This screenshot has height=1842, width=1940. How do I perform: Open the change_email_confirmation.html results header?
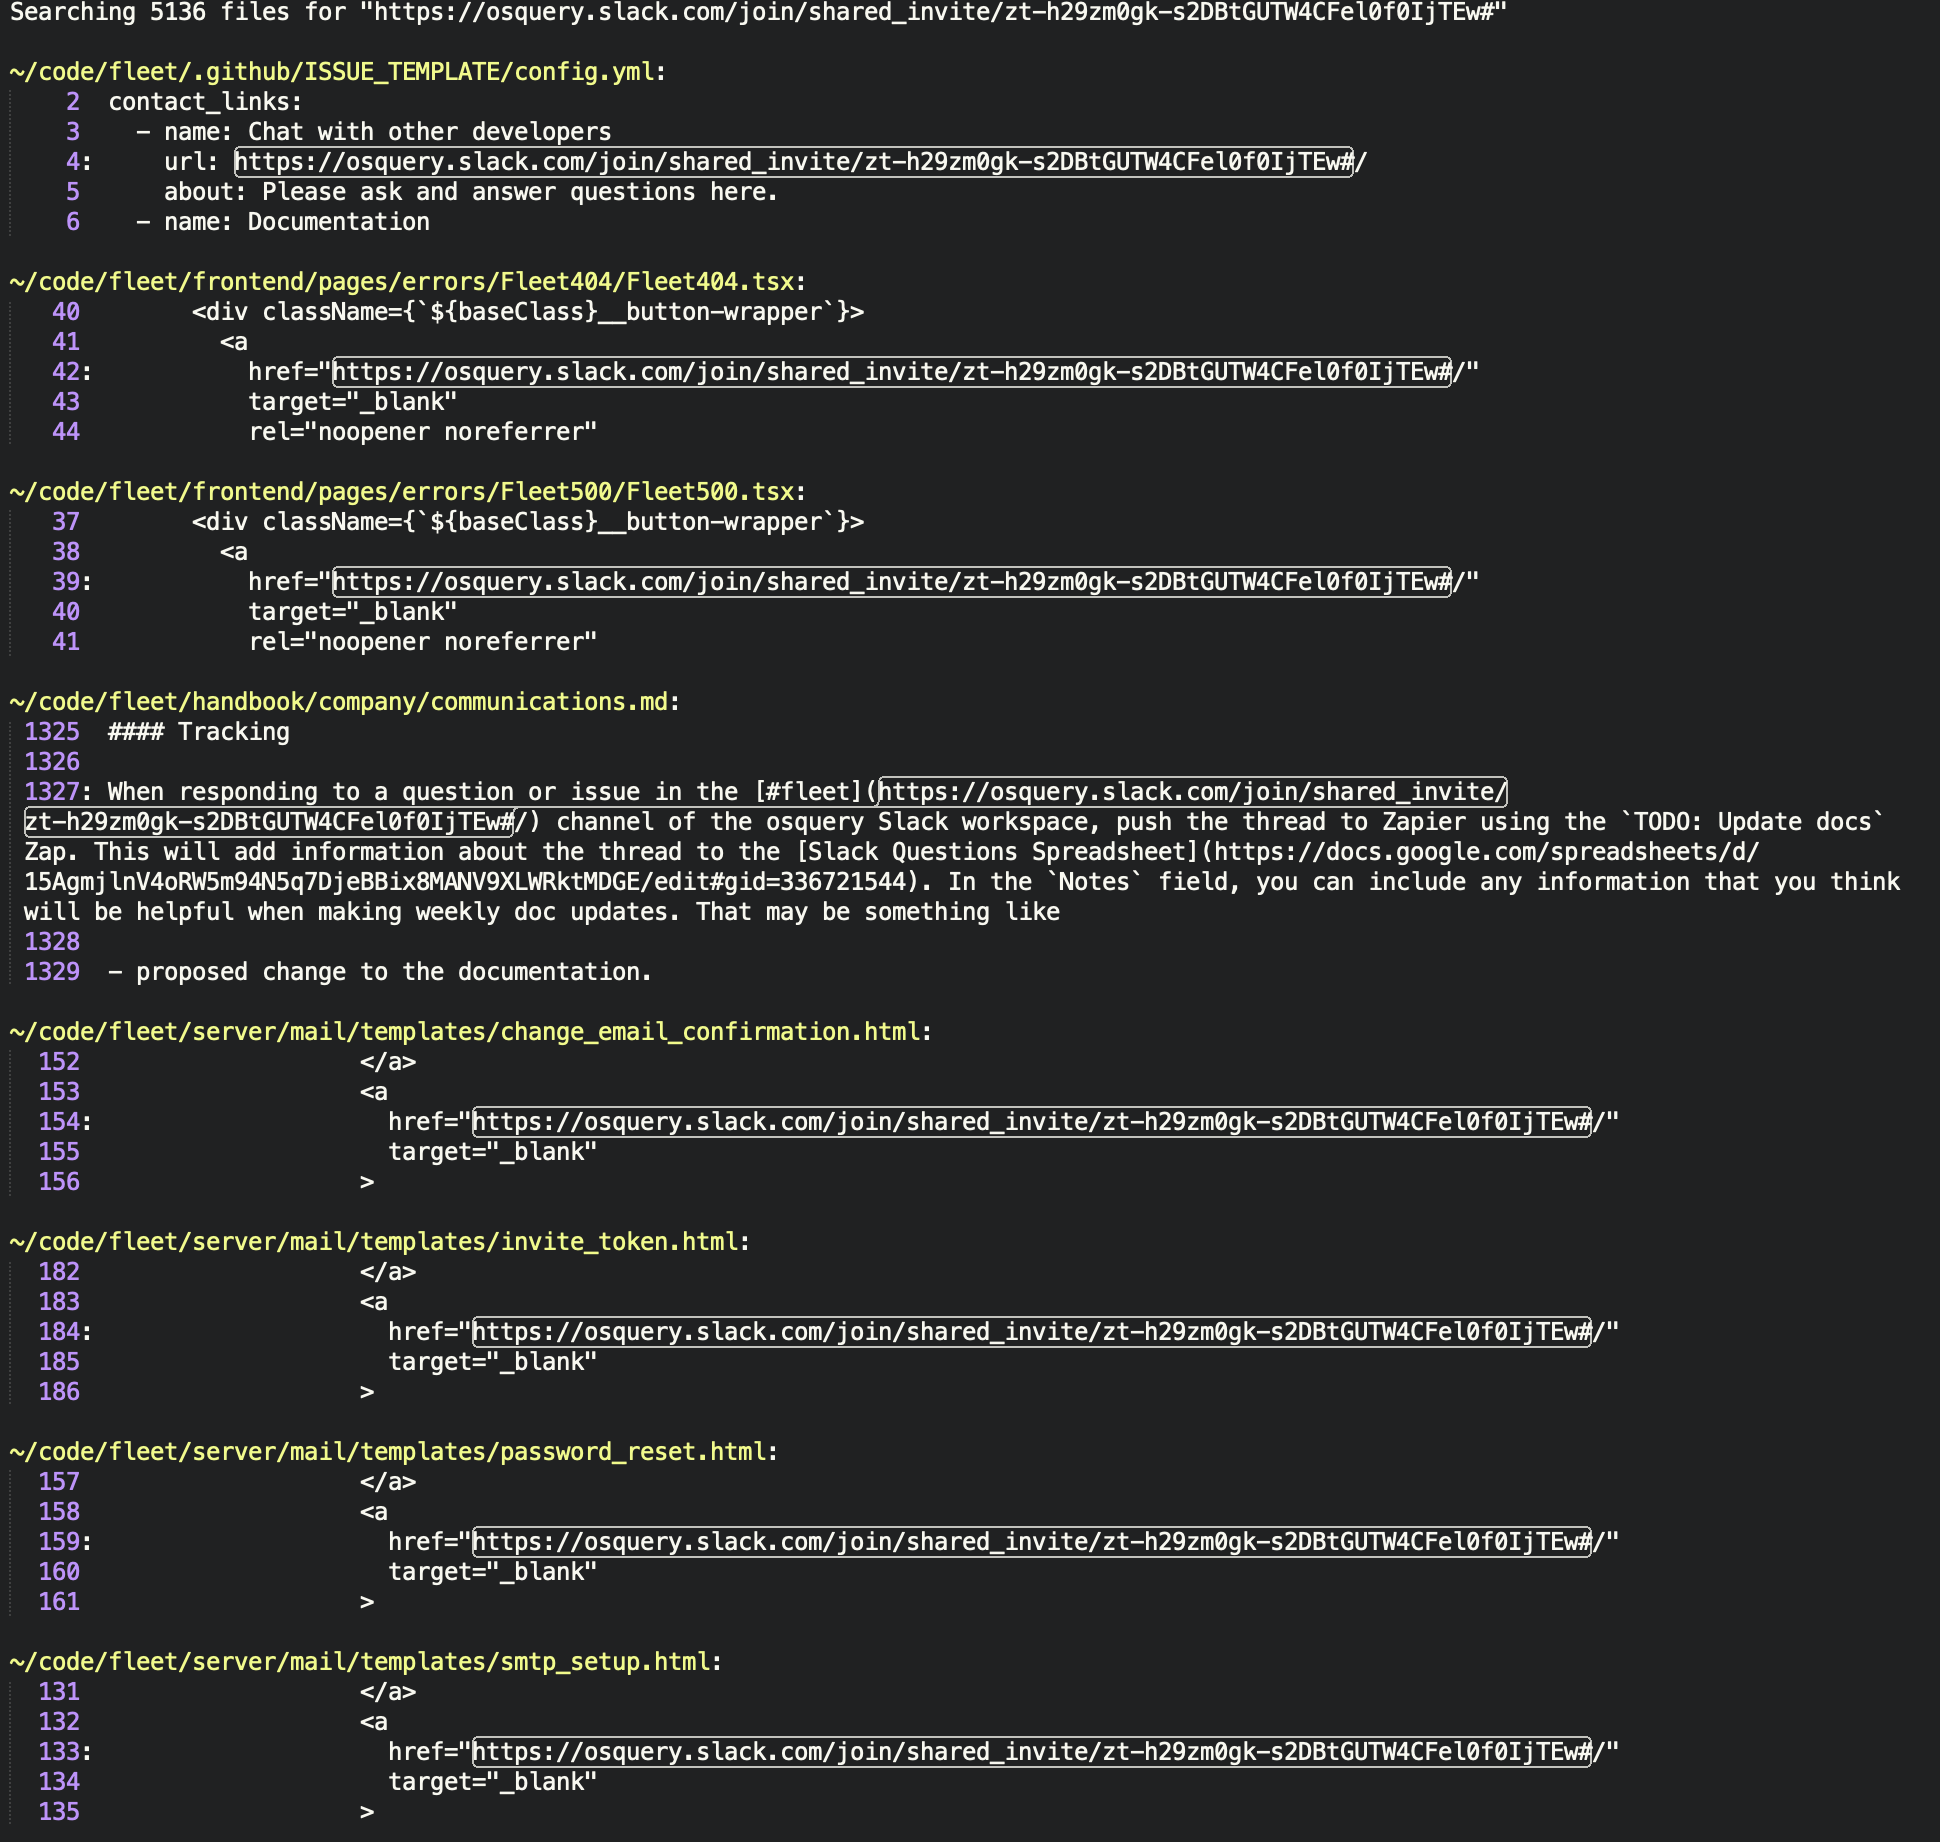click(x=470, y=1030)
